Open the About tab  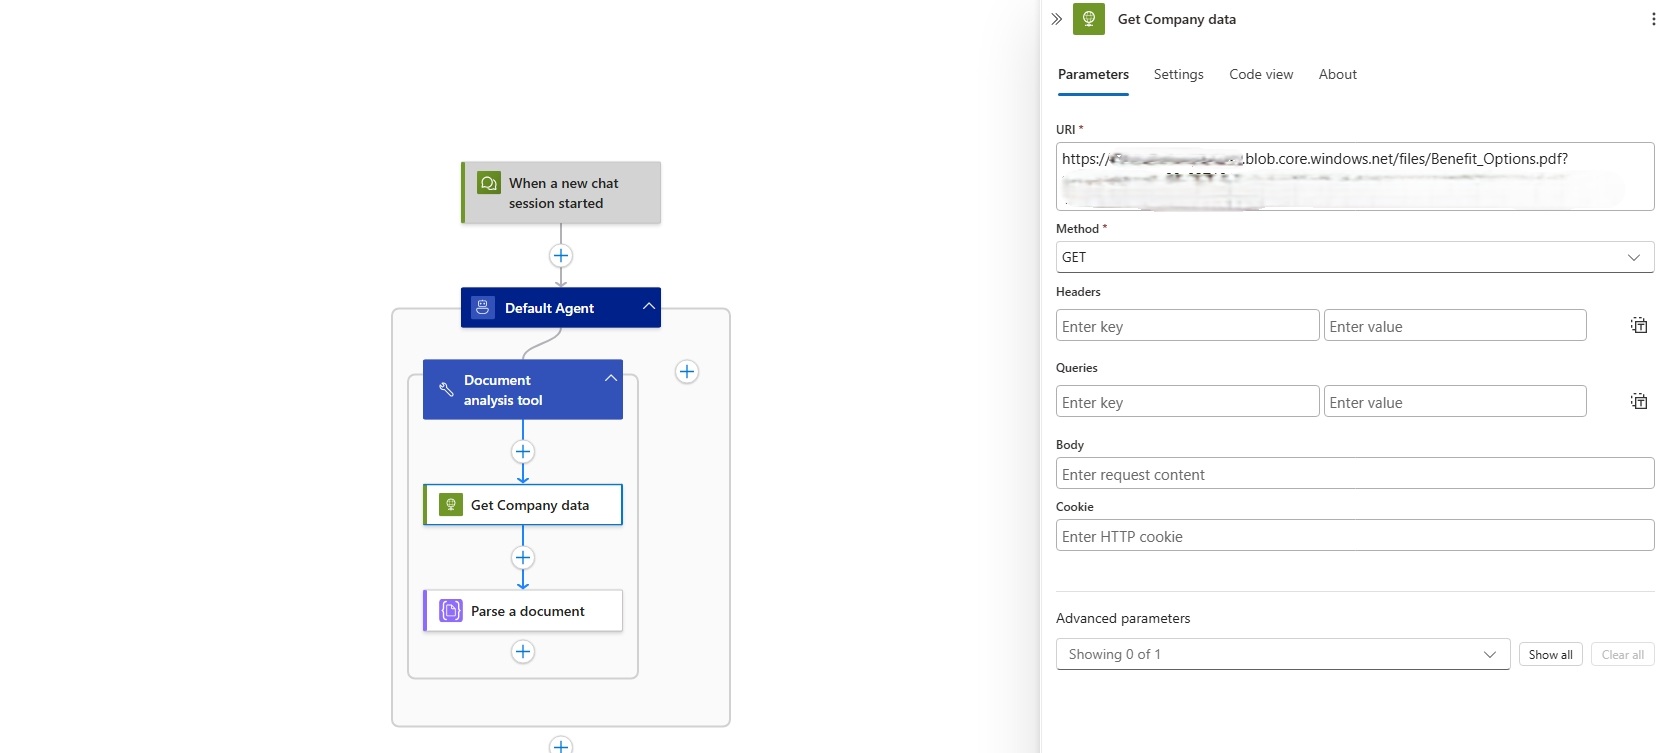point(1337,74)
